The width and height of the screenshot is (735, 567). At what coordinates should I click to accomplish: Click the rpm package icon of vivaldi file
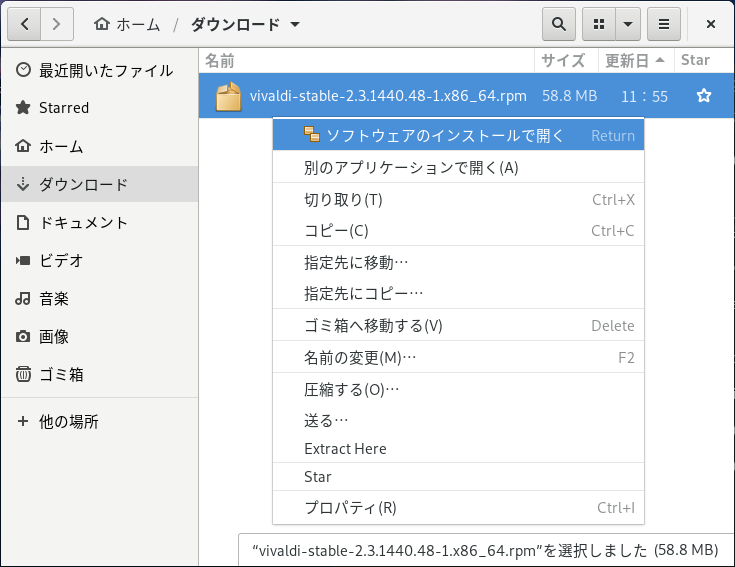coord(228,97)
